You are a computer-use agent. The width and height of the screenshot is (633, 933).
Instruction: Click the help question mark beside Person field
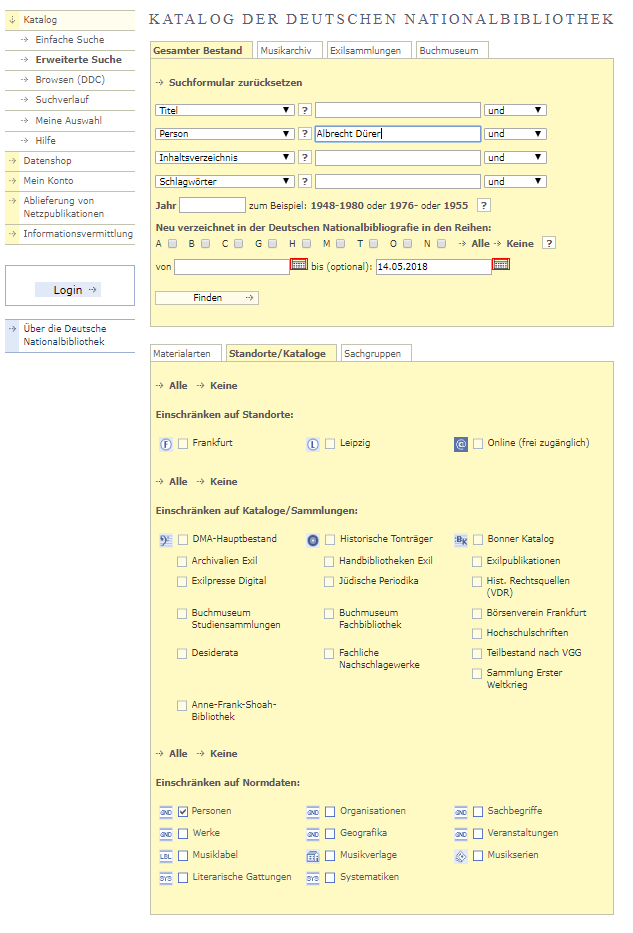point(305,134)
